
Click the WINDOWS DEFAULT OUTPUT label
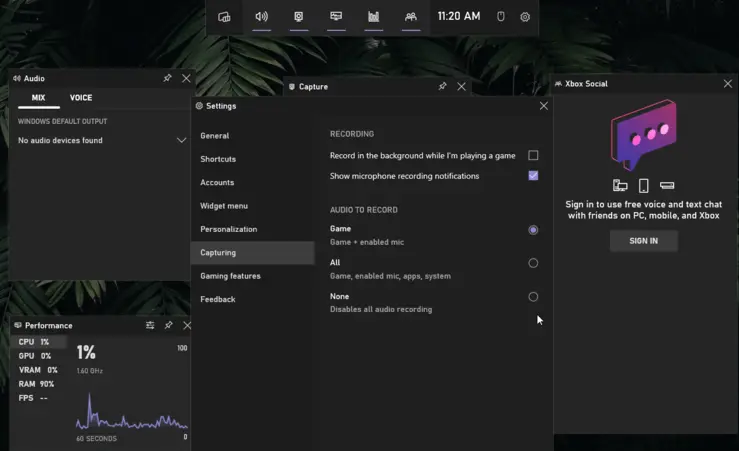pyautogui.click(x=63, y=122)
